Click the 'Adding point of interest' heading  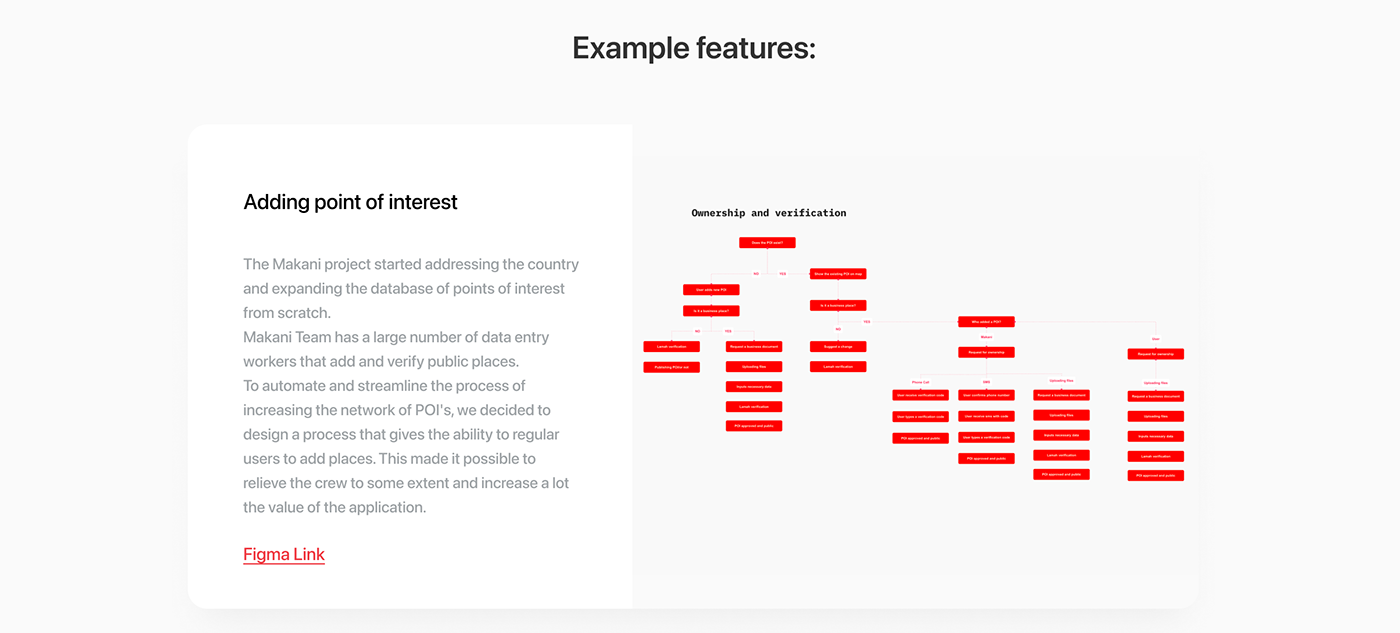point(350,202)
